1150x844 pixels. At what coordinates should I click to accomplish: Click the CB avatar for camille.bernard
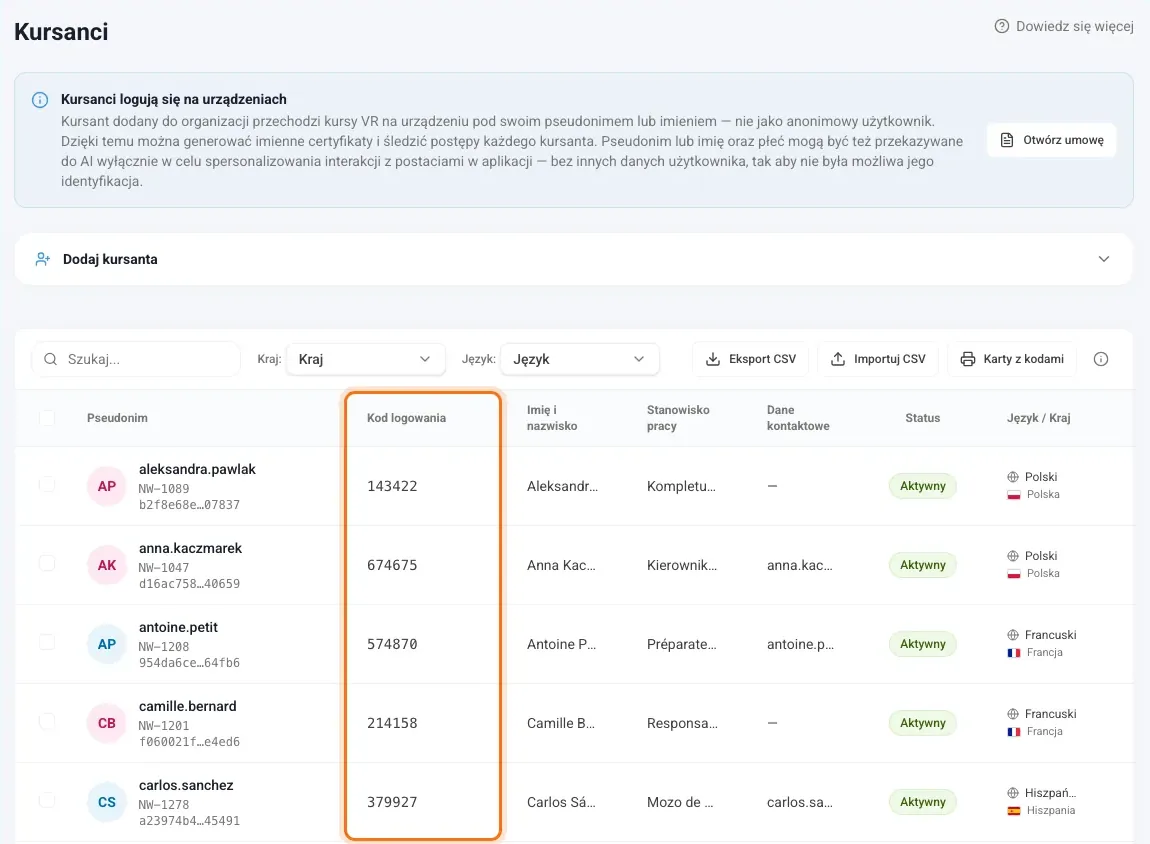point(106,723)
